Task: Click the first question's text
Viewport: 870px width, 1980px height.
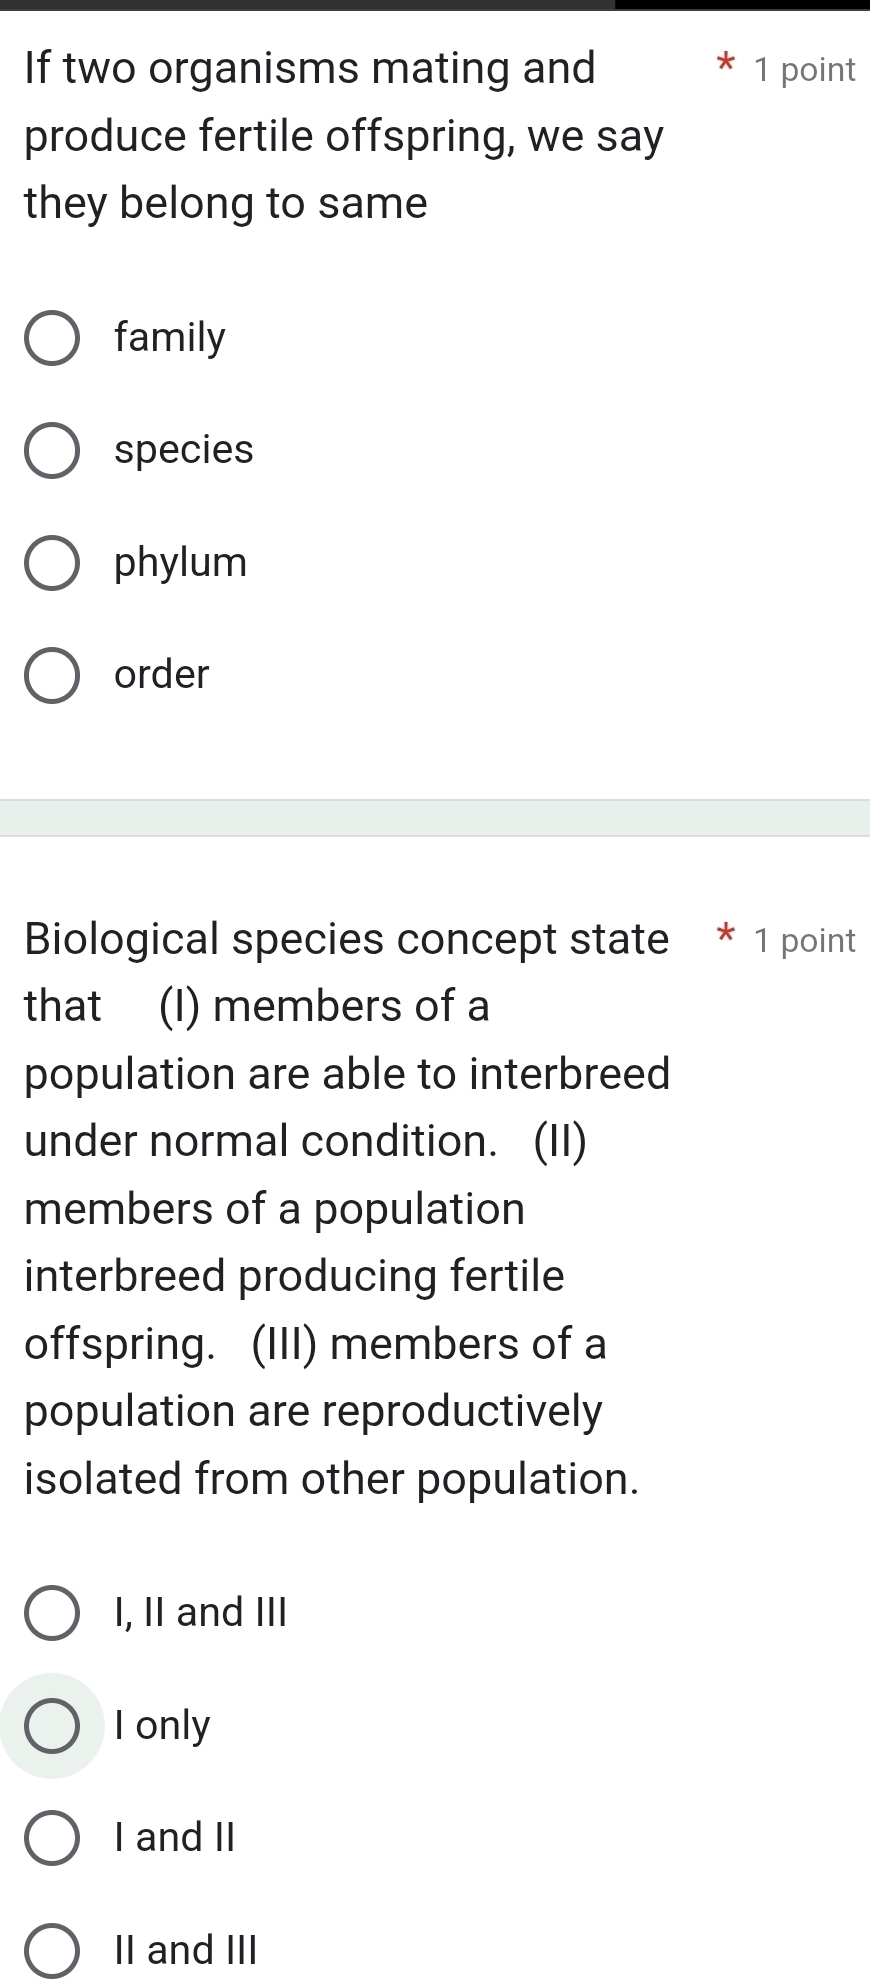Action: coord(340,135)
